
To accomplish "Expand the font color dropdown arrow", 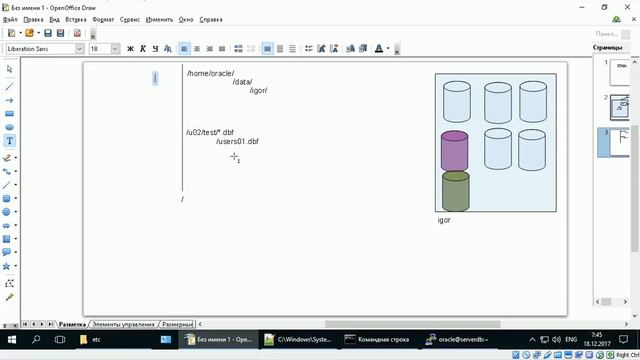I will coord(388,49).
